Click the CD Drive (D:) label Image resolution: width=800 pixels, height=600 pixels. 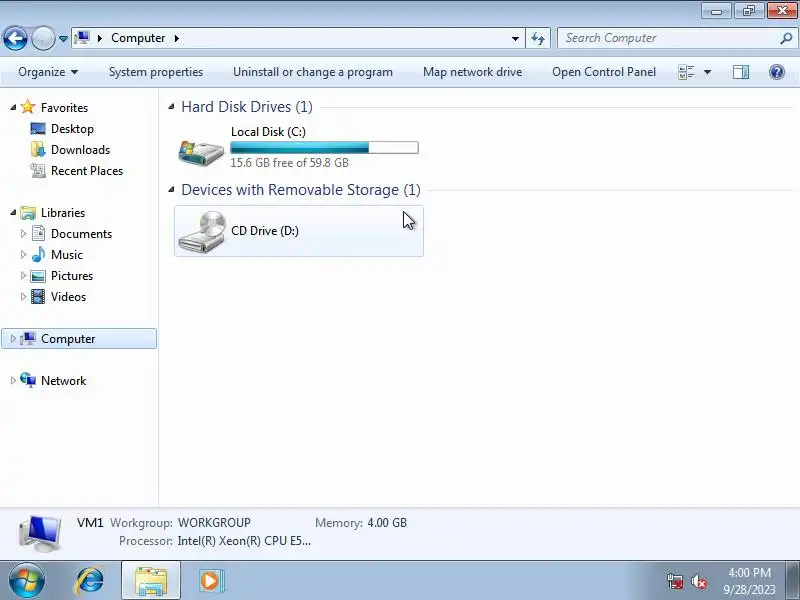[x=265, y=231]
